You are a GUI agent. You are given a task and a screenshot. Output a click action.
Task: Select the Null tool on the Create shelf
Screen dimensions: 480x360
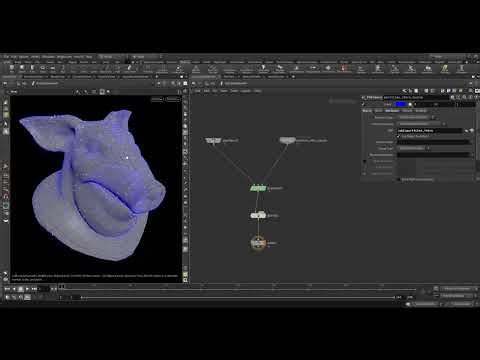click(63, 69)
